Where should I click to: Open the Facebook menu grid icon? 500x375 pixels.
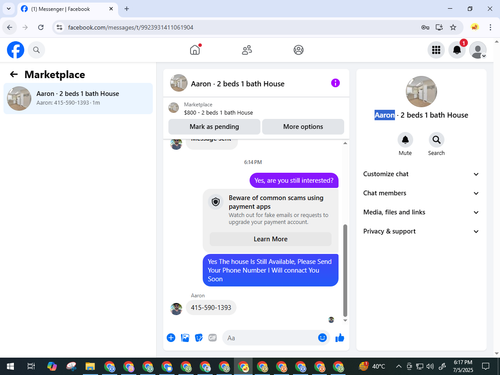point(436,50)
